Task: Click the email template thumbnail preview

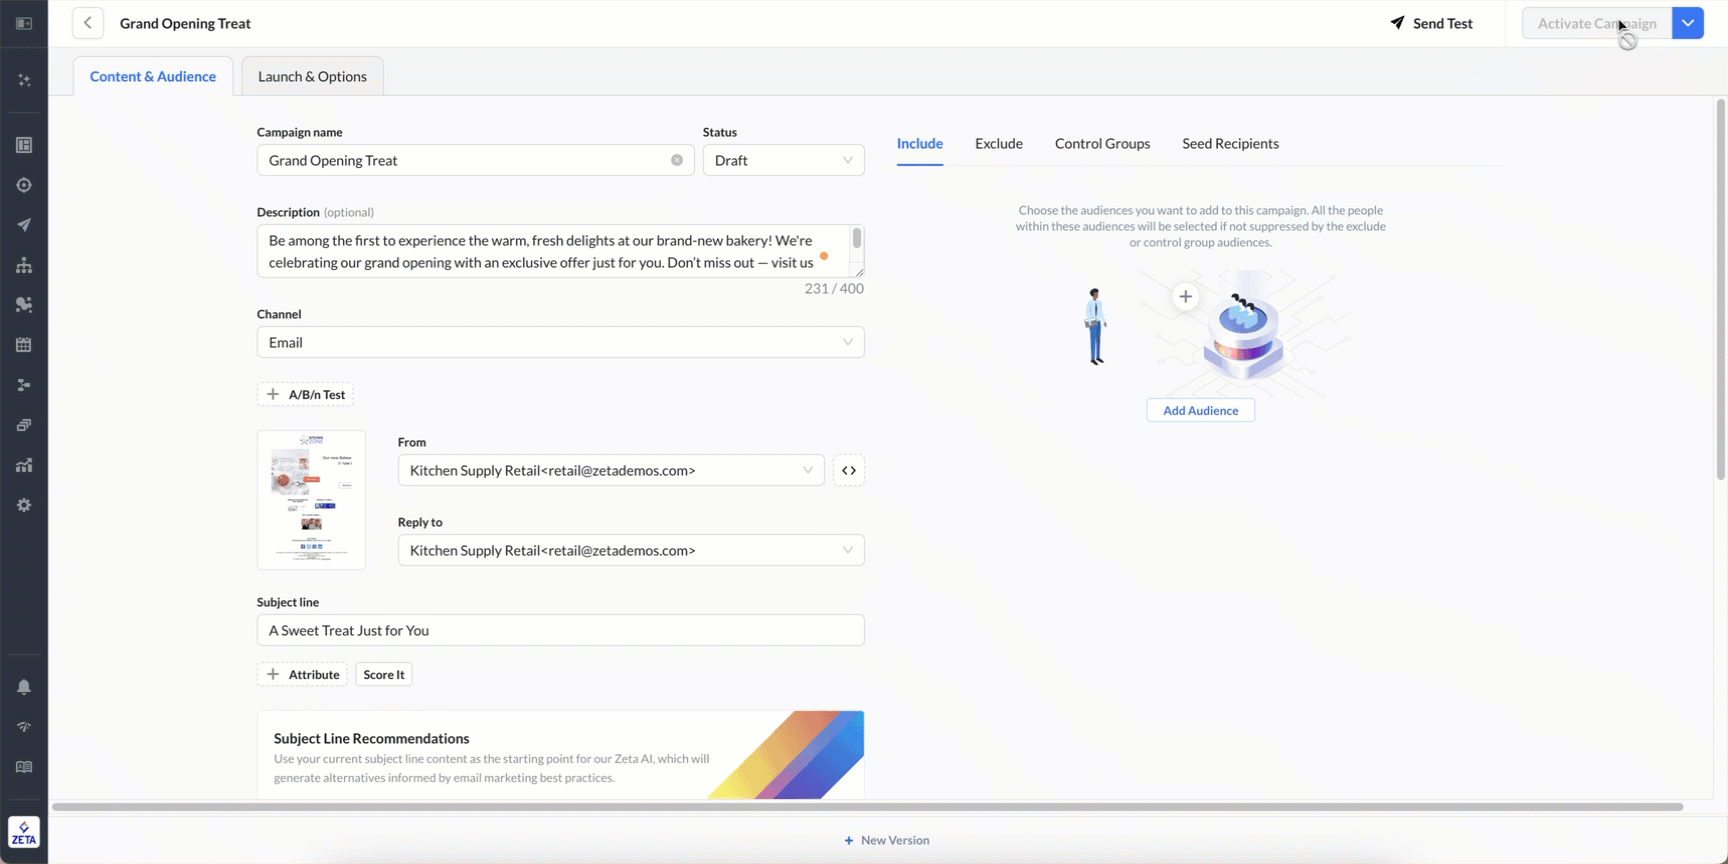Action: click(x=311, y=500)
